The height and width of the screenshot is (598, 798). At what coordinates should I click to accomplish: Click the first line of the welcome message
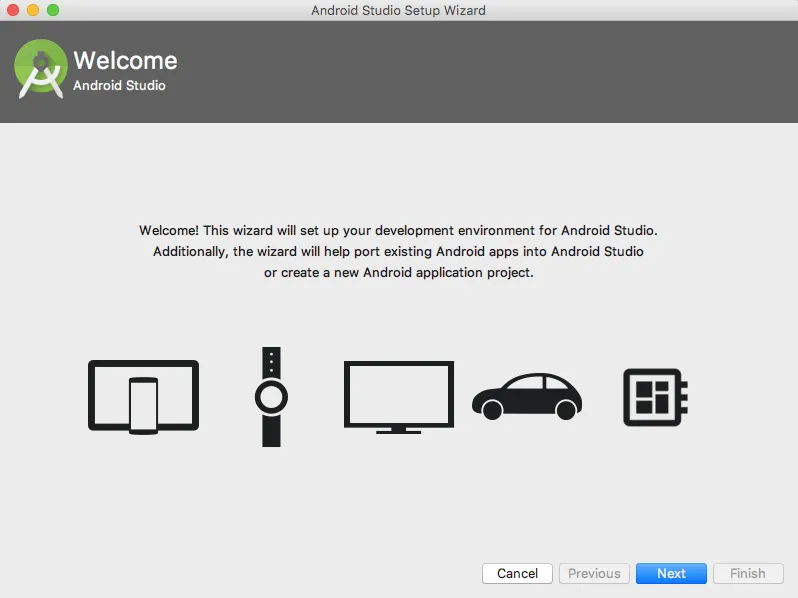[398, 230]
